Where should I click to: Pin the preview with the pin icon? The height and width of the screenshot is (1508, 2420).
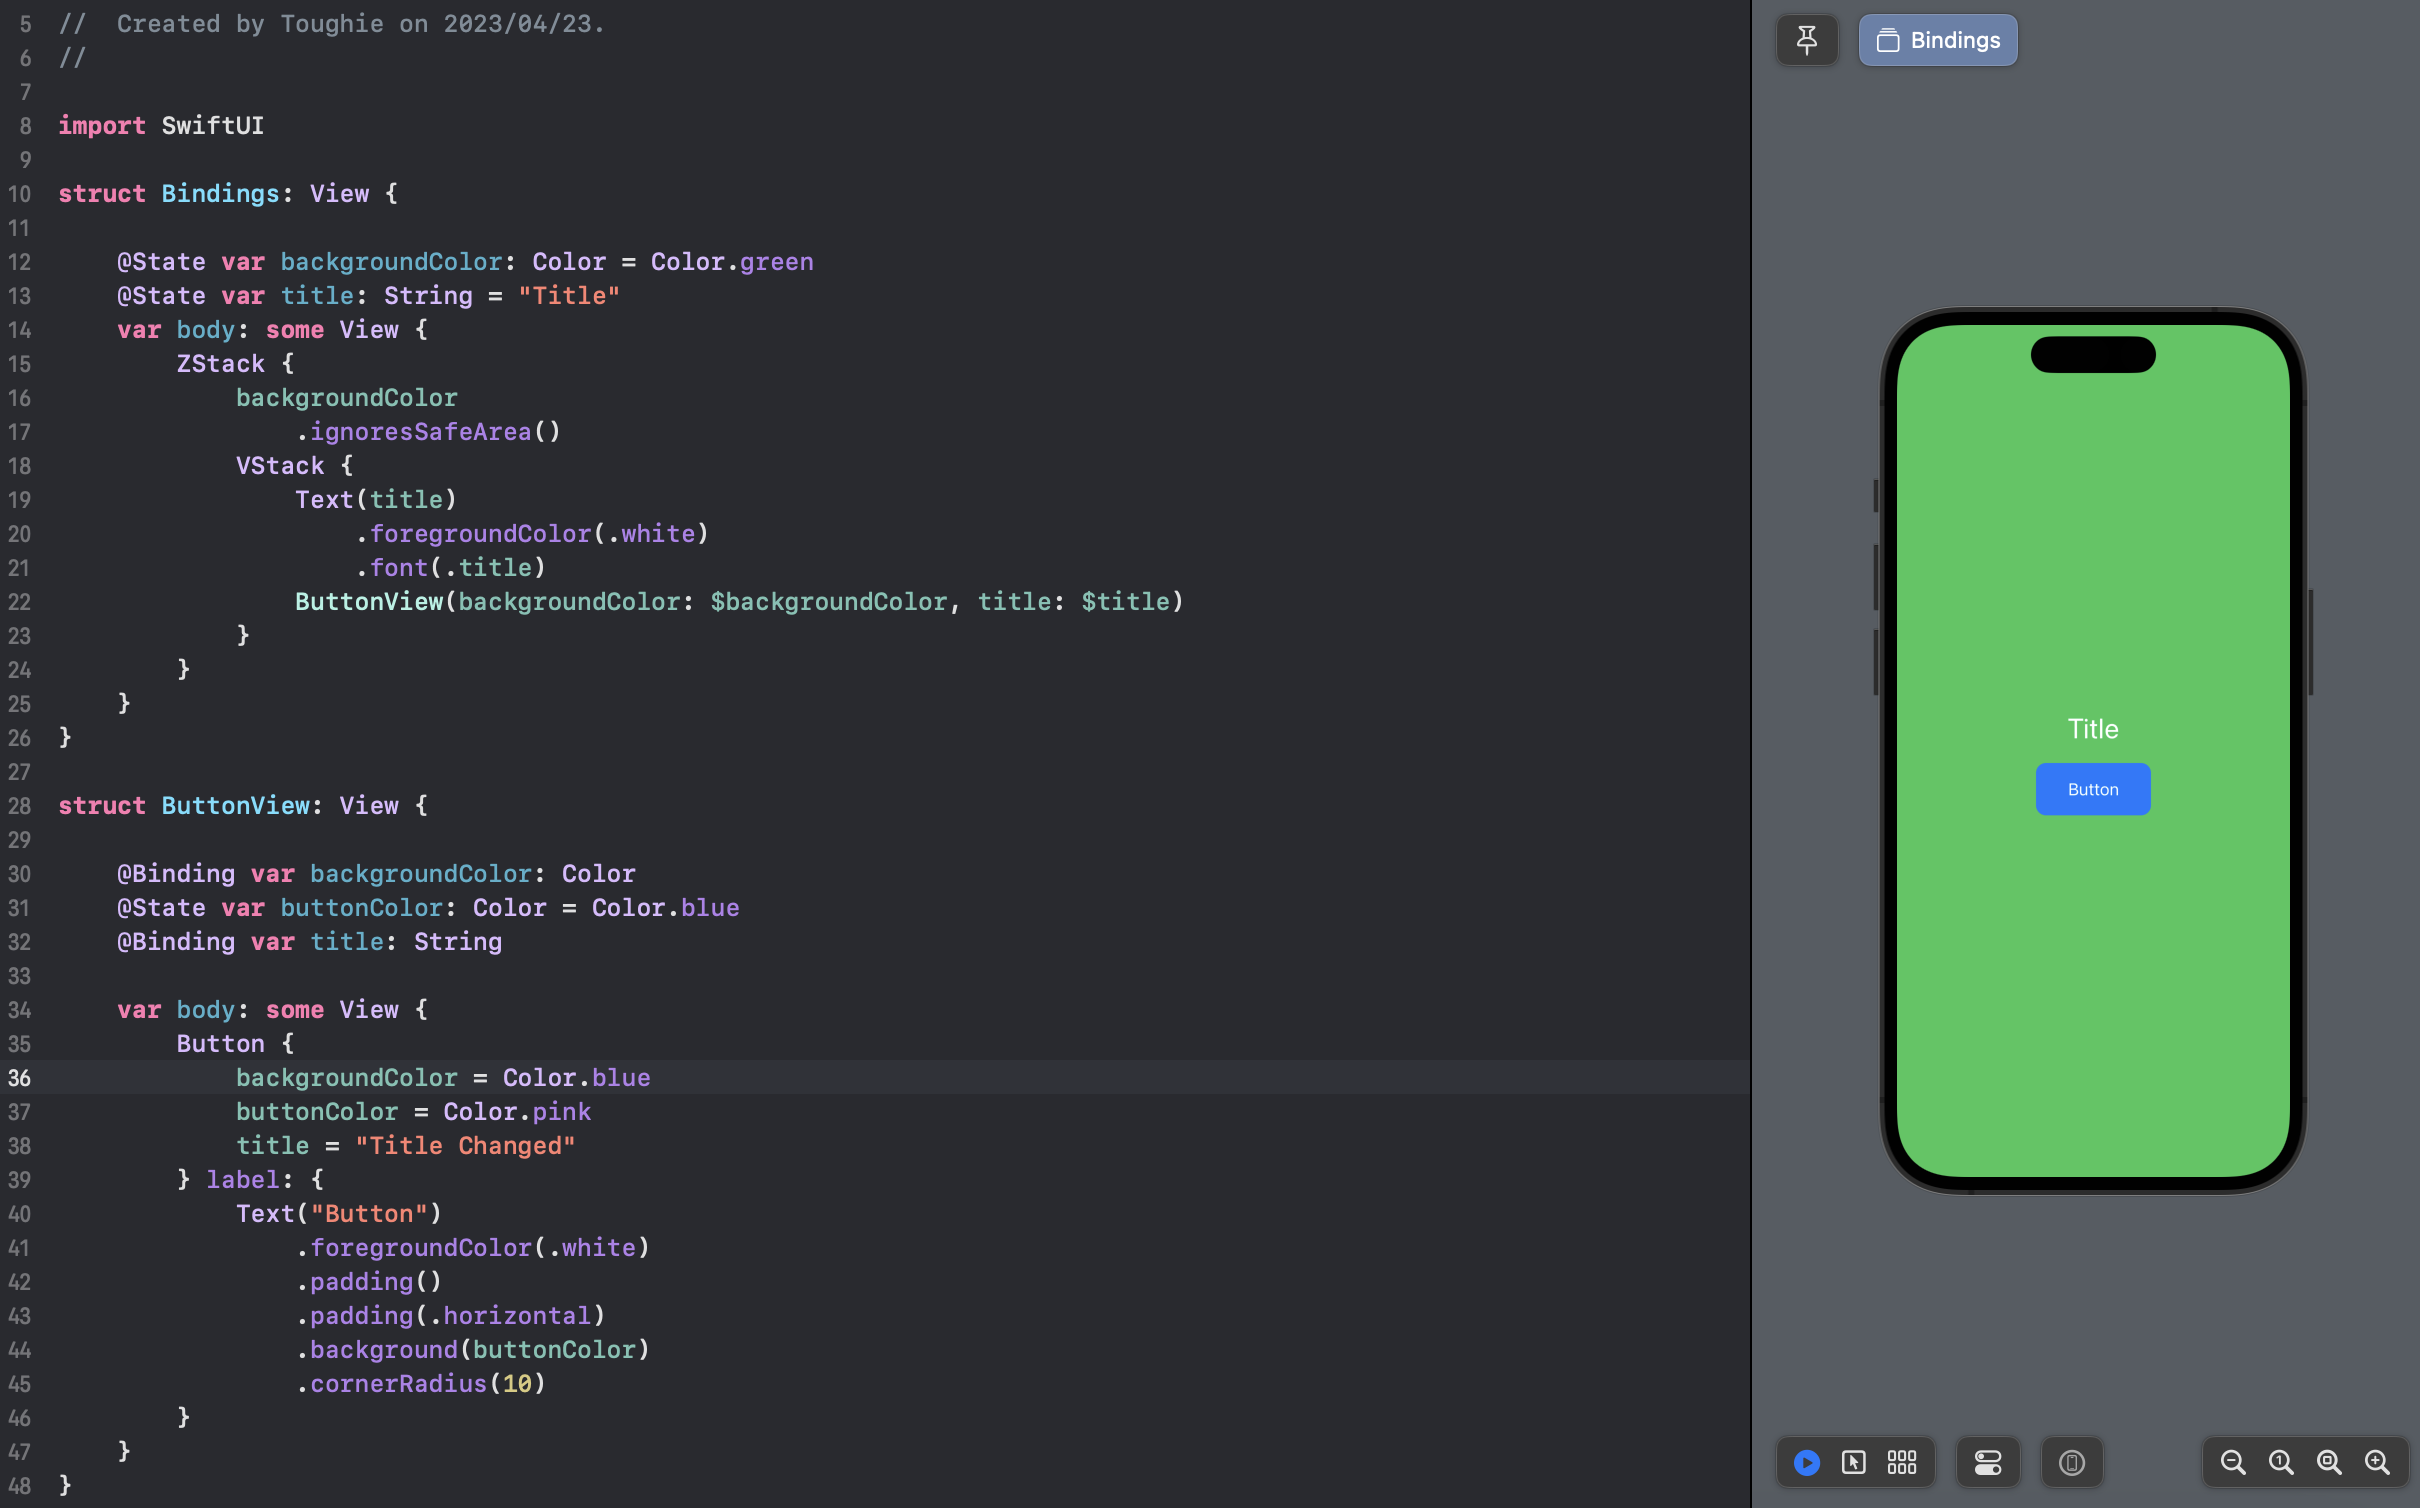[1806, 40]
